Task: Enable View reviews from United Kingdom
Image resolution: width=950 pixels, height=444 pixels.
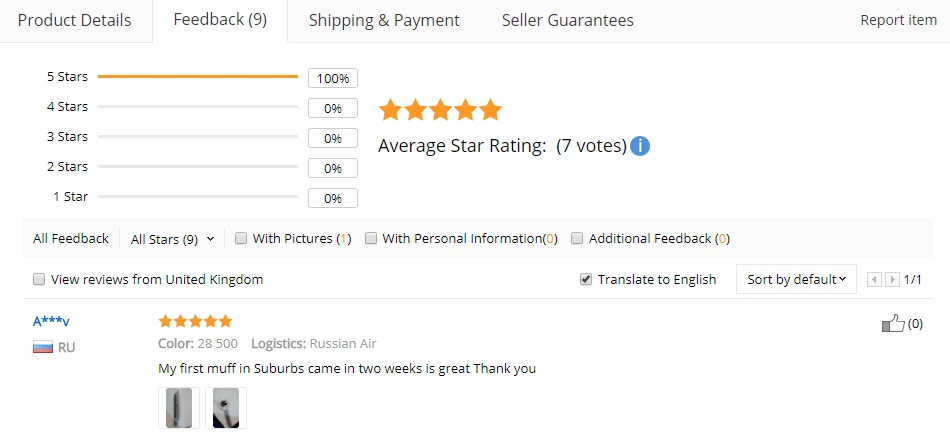Action: 39,279
